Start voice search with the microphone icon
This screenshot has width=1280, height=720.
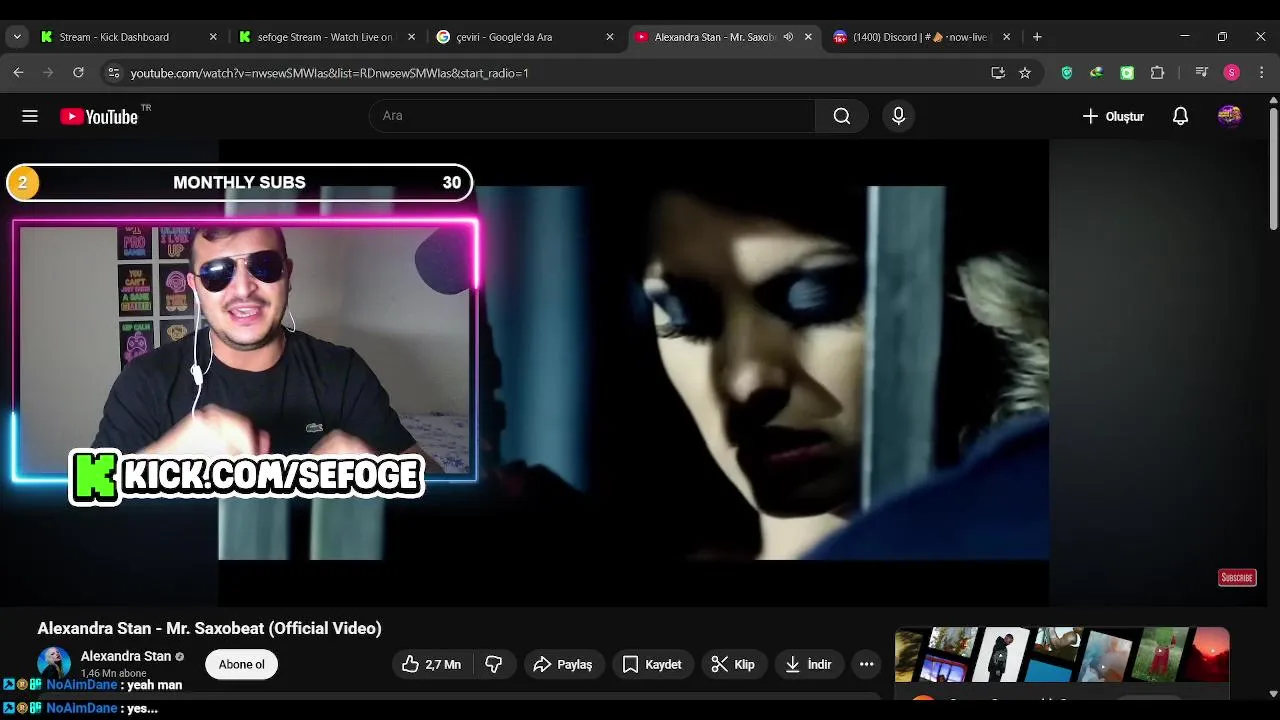(x=898, y=116)
